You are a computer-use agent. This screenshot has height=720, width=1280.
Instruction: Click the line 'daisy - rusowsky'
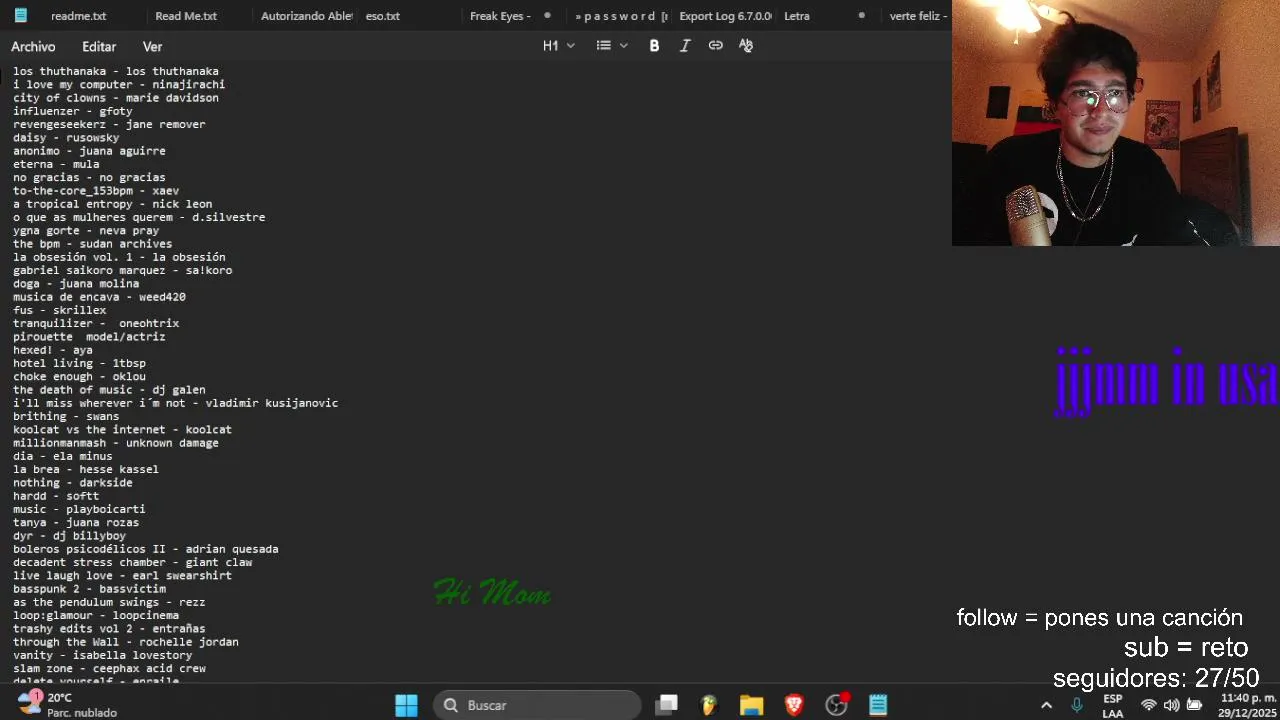66,138
